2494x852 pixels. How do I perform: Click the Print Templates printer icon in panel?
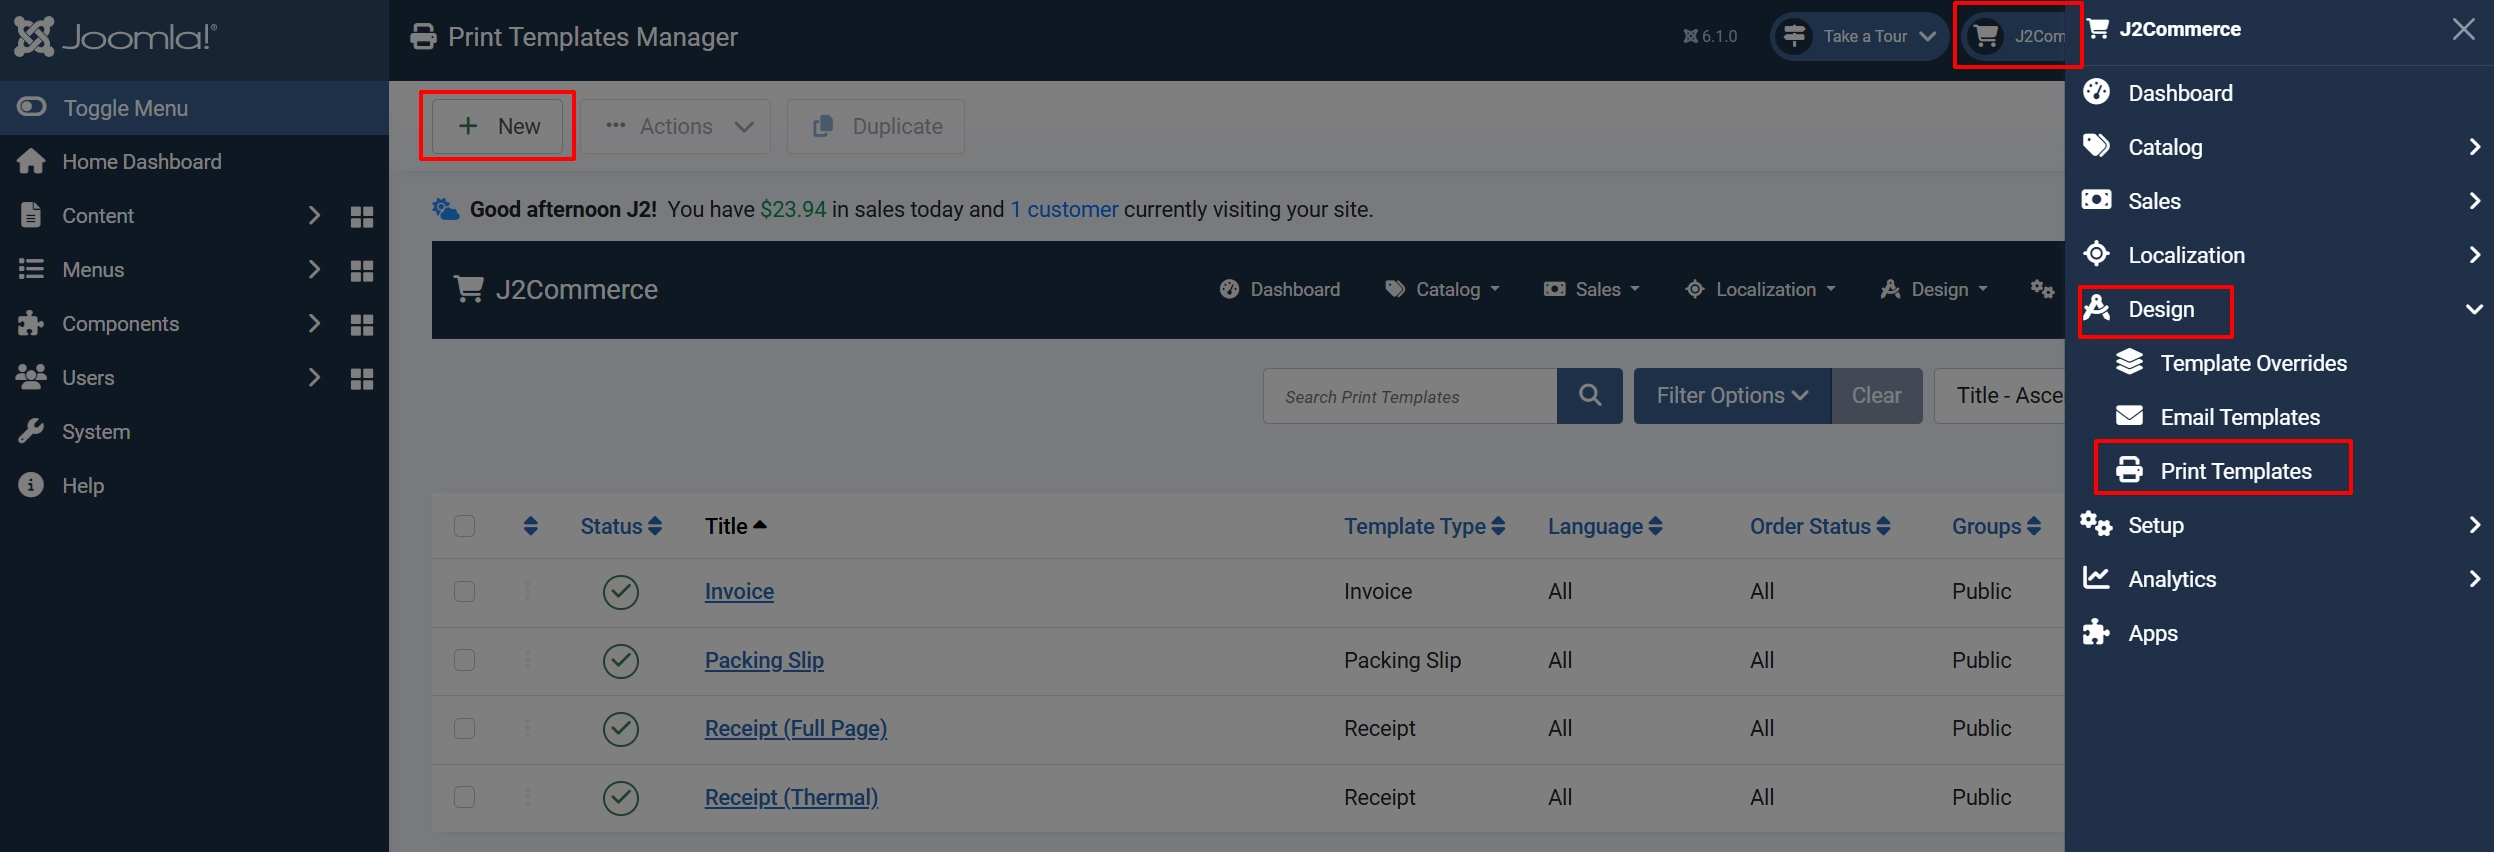point(2129,470)
